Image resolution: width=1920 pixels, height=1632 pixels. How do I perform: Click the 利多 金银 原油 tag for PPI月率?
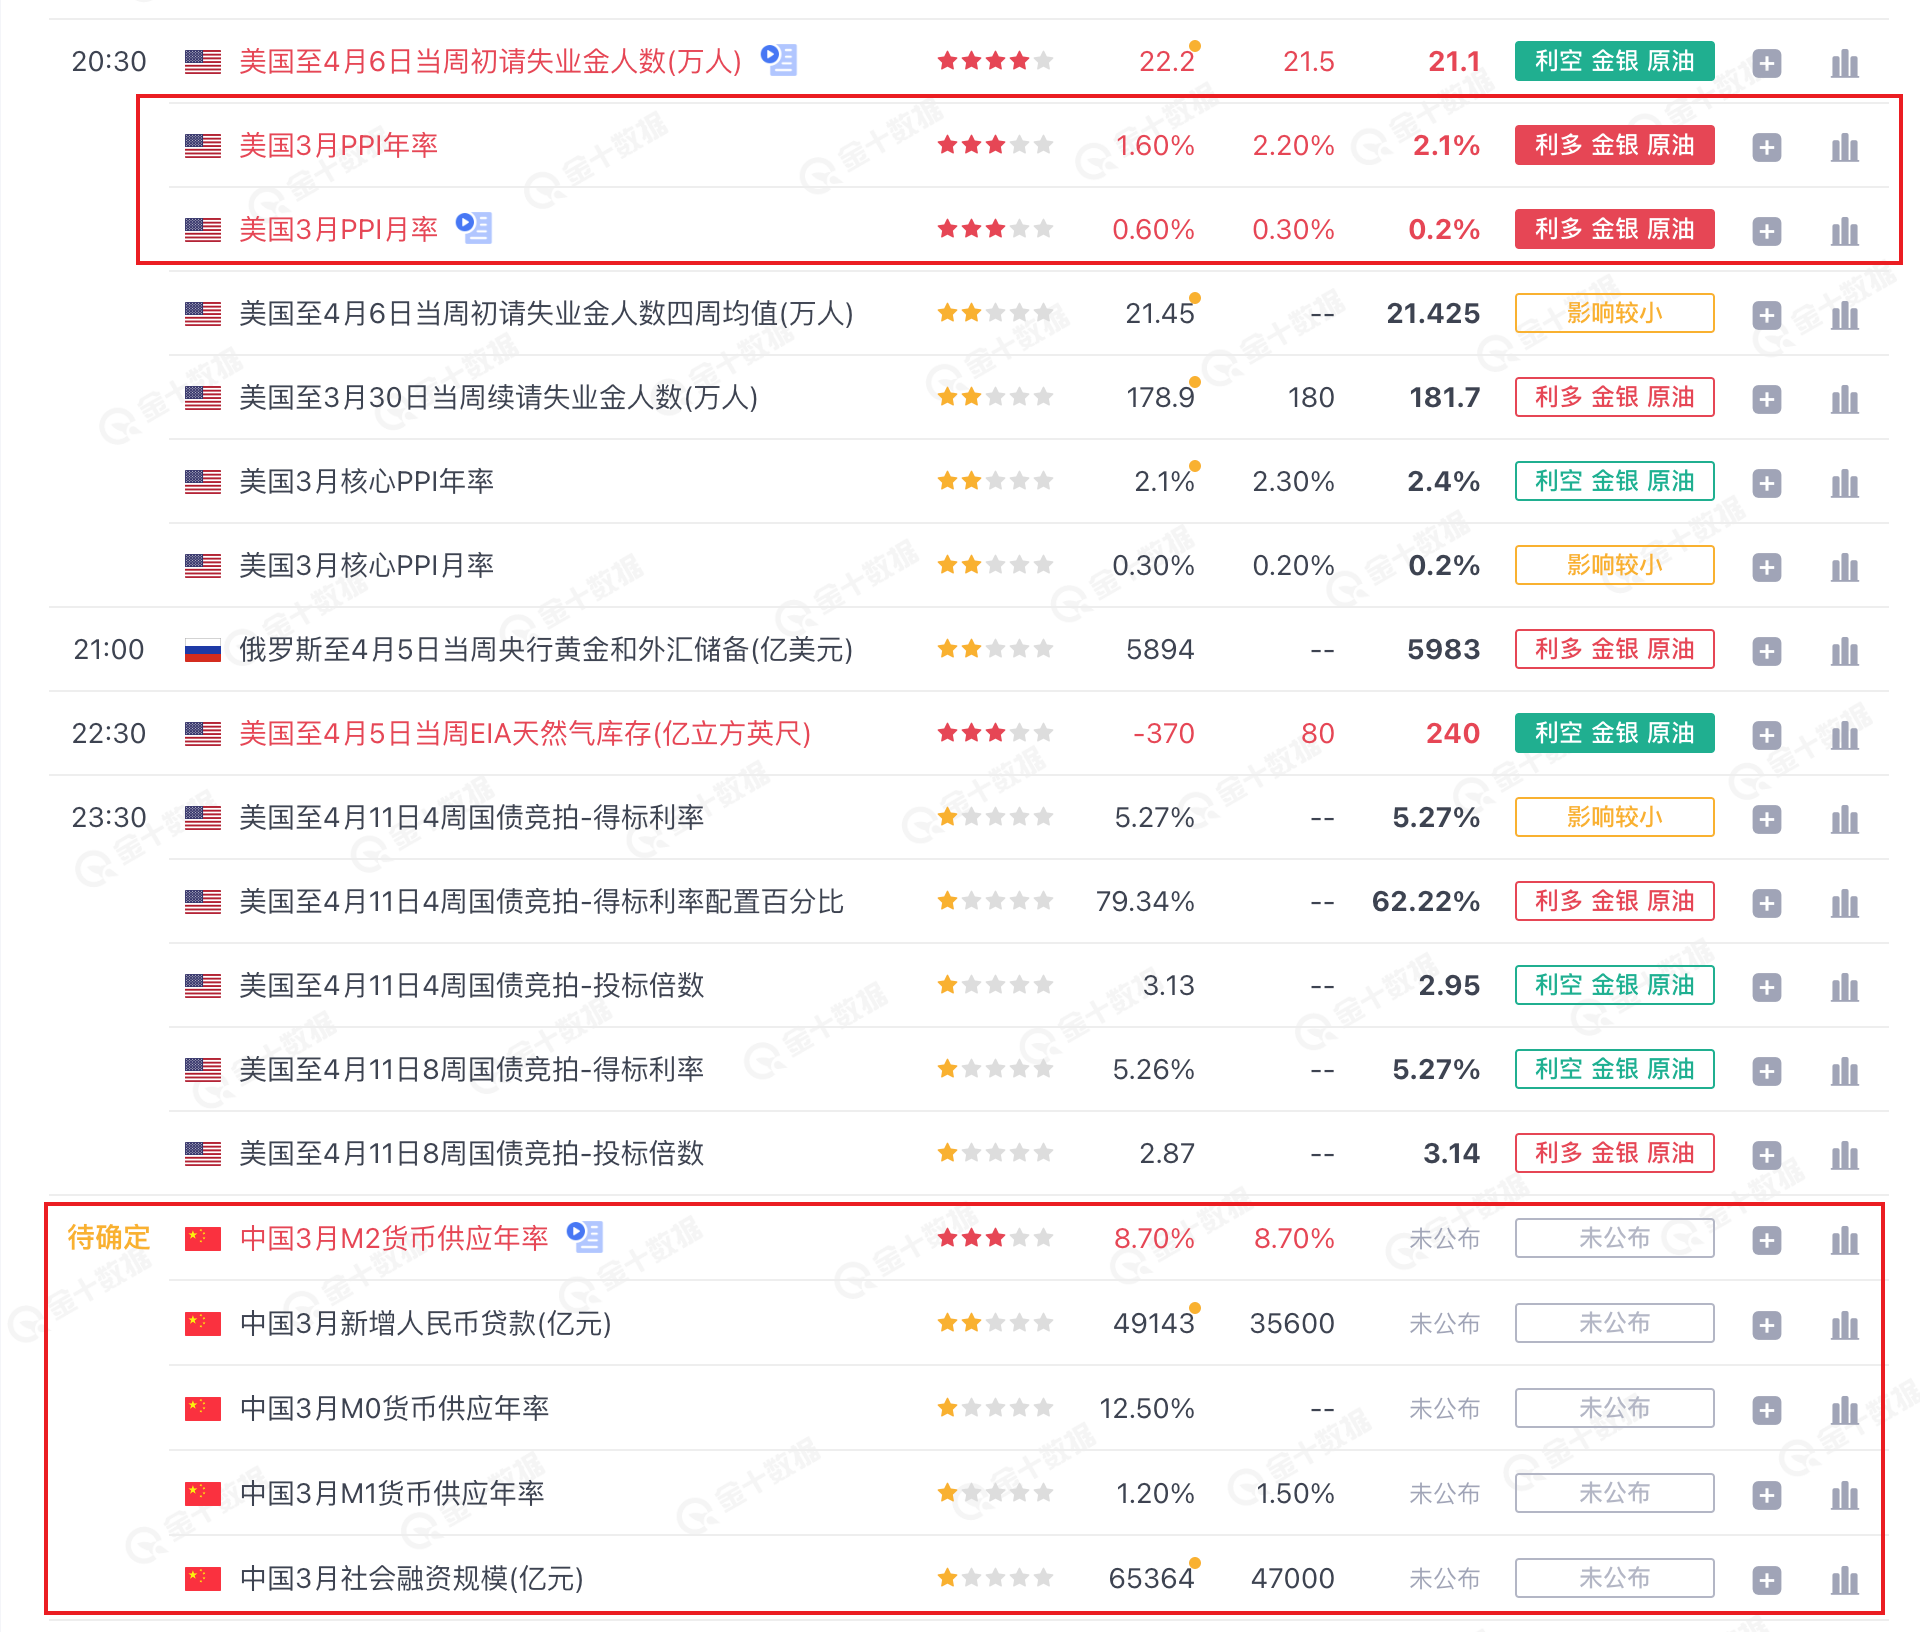[1614, 229]
